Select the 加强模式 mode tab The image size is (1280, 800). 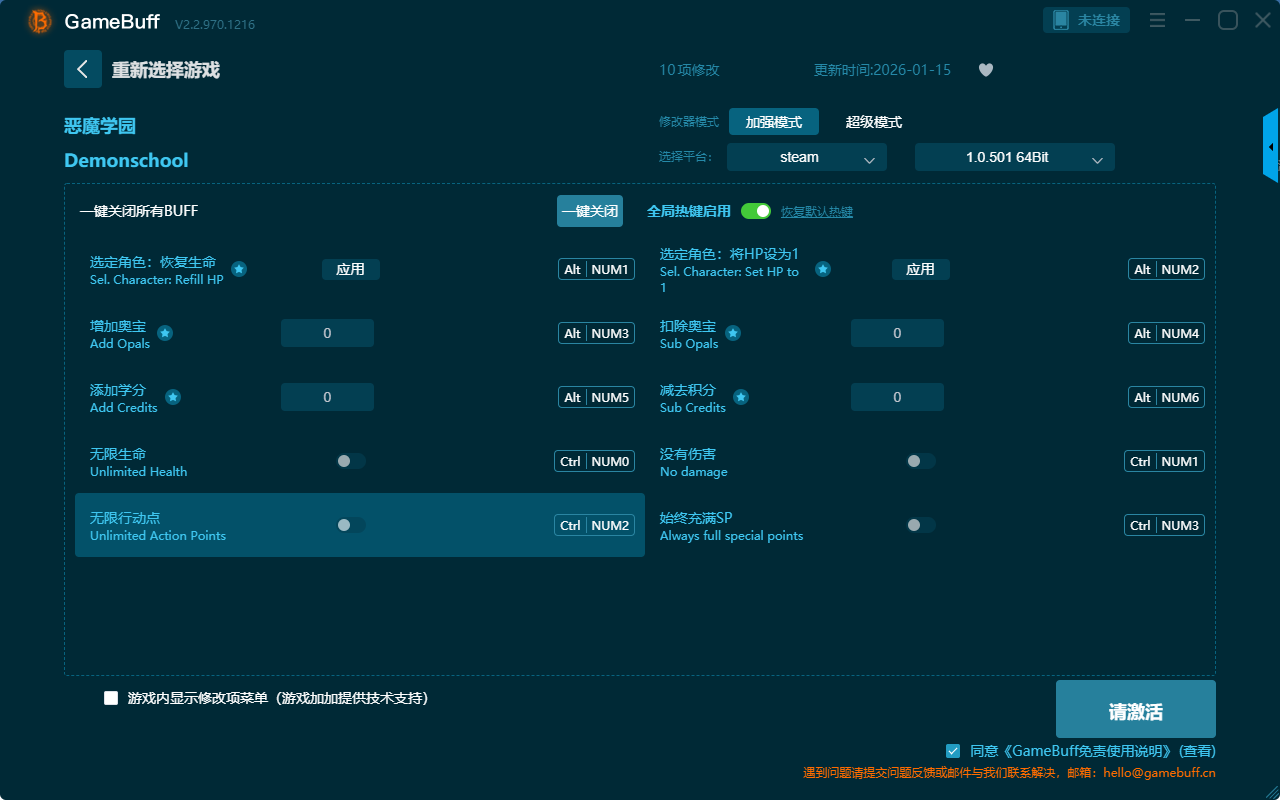tap(773, 122)
